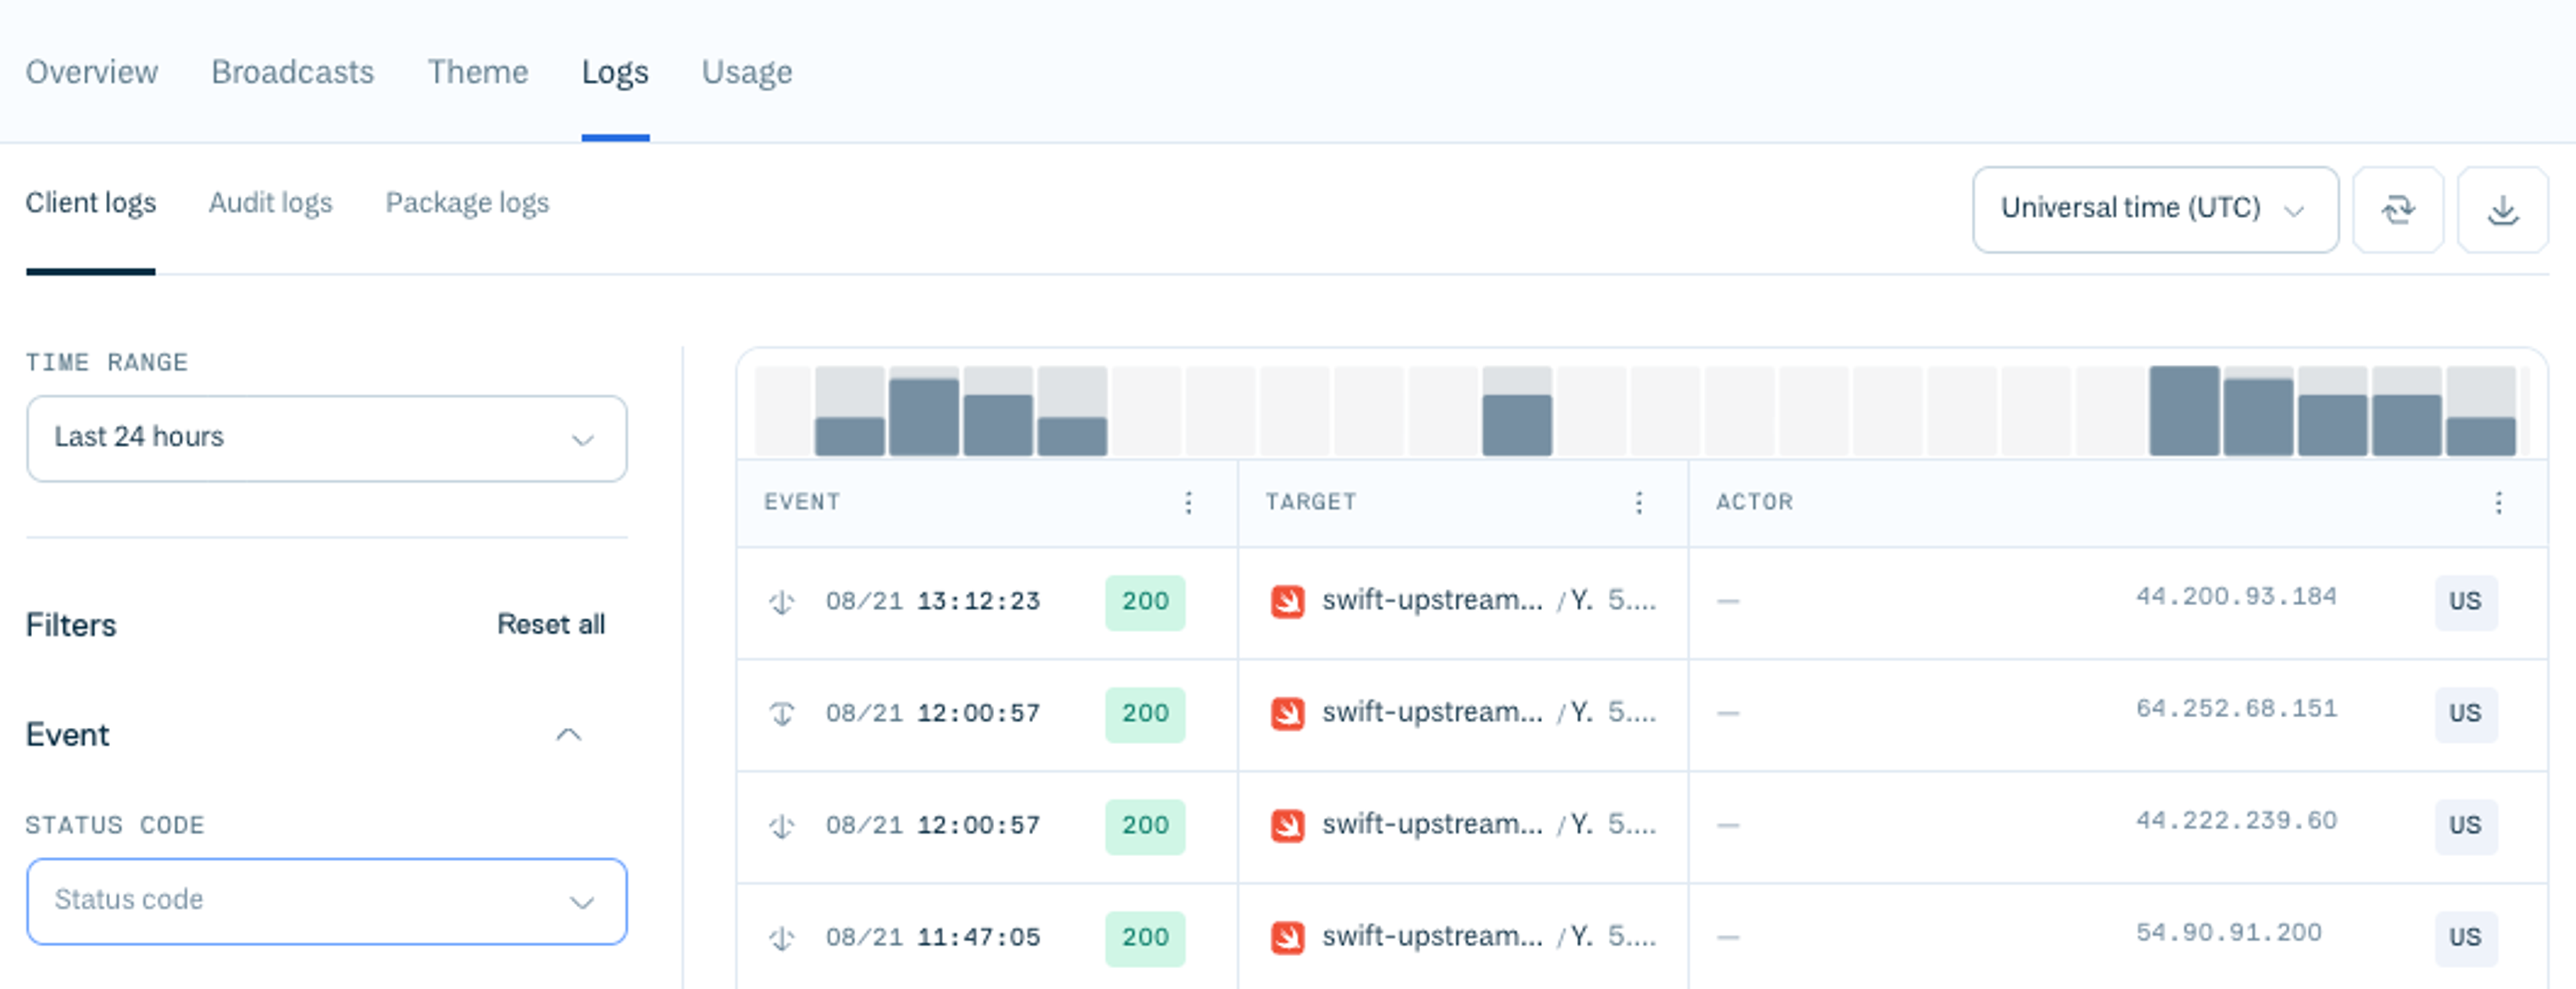Switch to the Overview tab
This screenshot has width=2576, height=989.
tap(92, 72)
